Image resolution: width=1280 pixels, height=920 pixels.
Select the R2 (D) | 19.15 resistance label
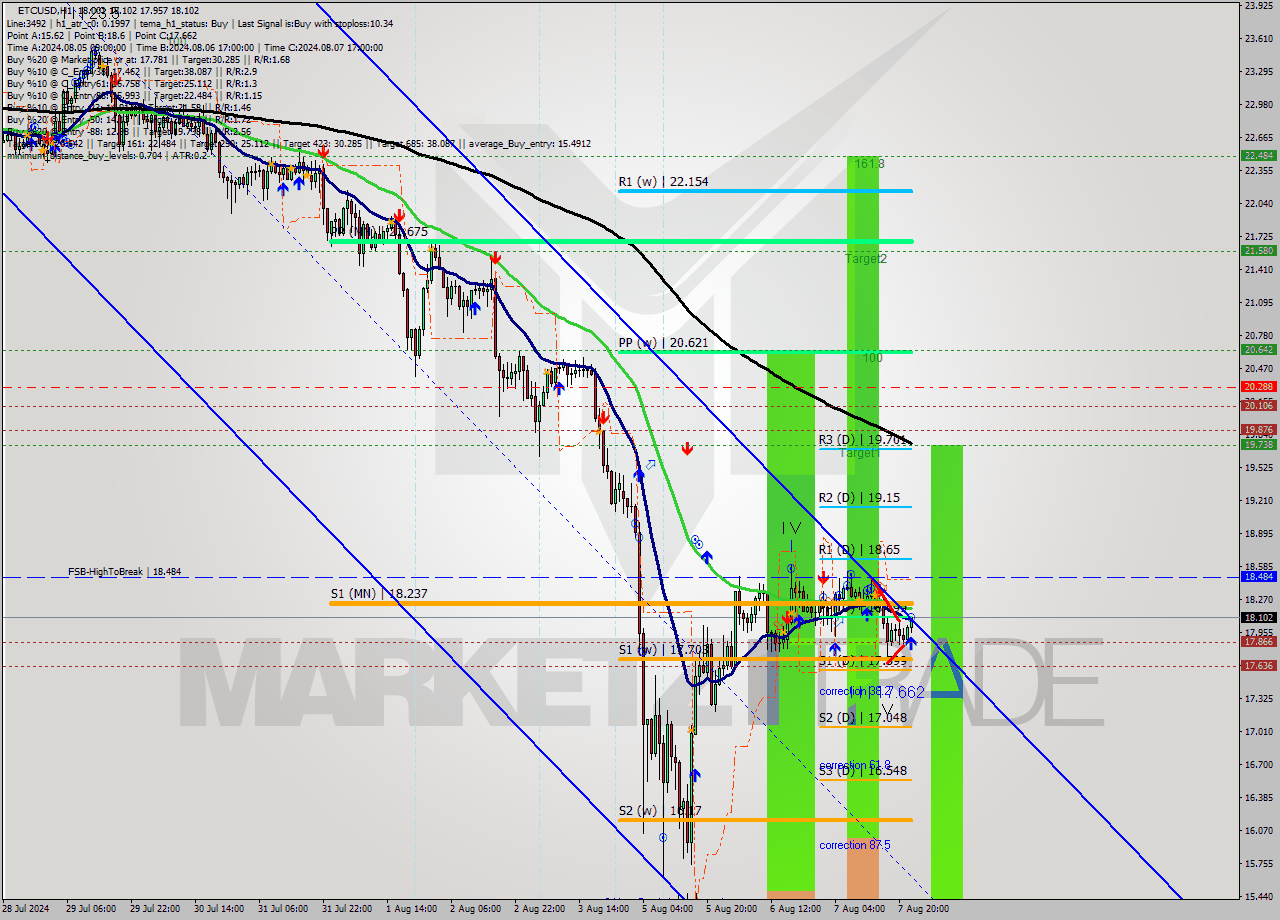coord(858,497)
